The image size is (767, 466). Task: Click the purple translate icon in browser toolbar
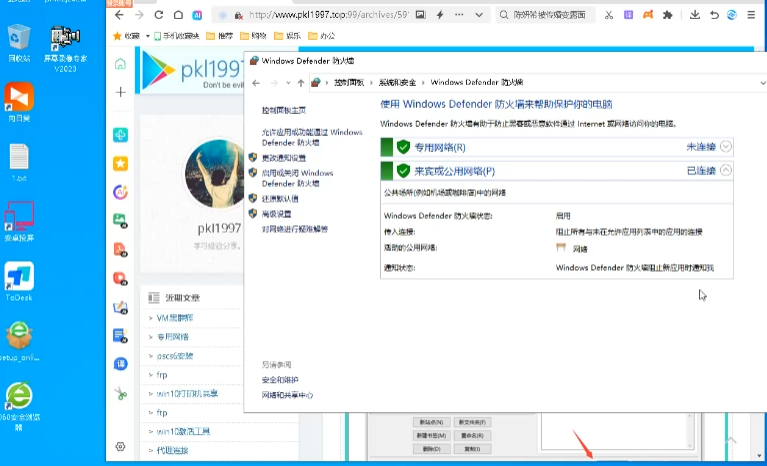click(x=629, y=15)
